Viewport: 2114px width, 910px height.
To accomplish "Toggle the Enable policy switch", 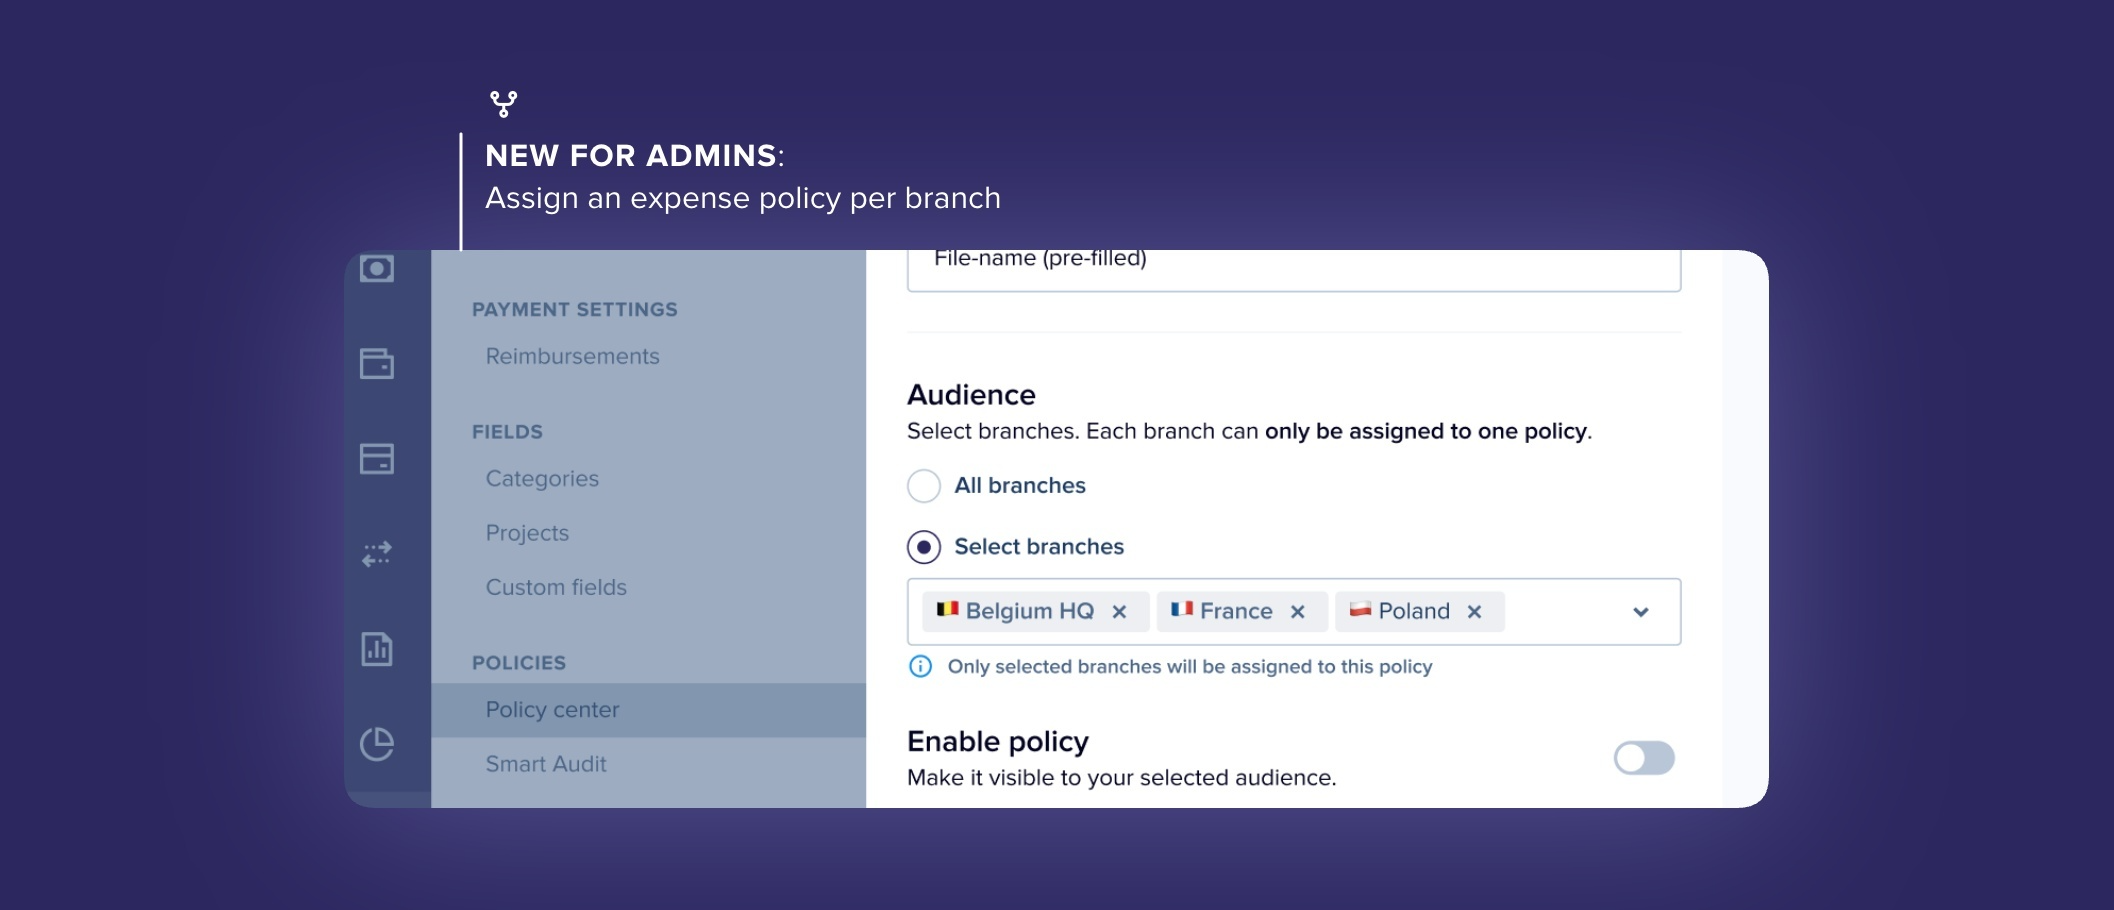I will 1644,758.
